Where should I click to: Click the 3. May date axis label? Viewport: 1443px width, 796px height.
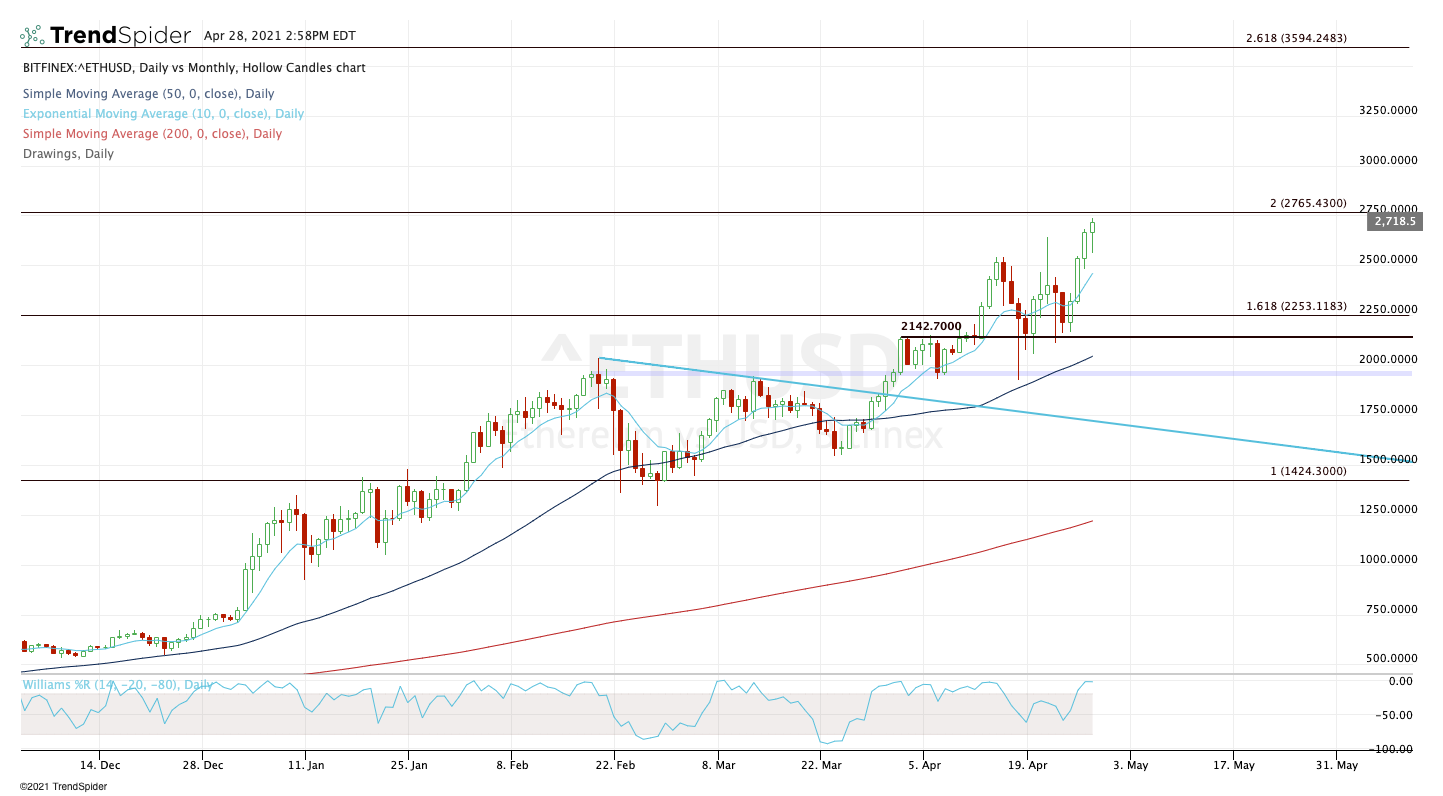tap(1130, 765)
